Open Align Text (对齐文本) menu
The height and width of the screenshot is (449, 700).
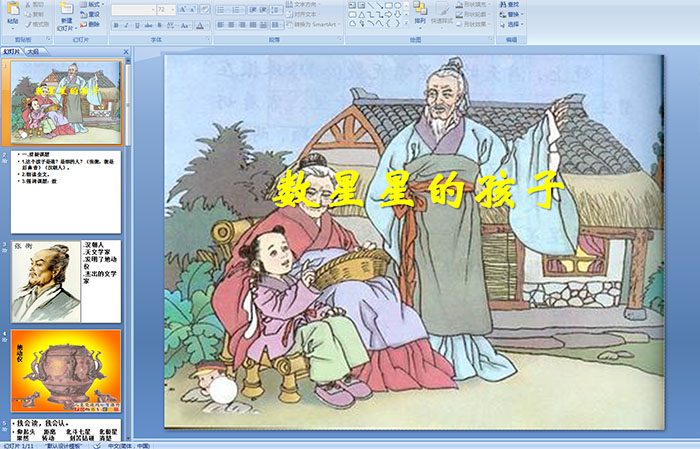303,14
